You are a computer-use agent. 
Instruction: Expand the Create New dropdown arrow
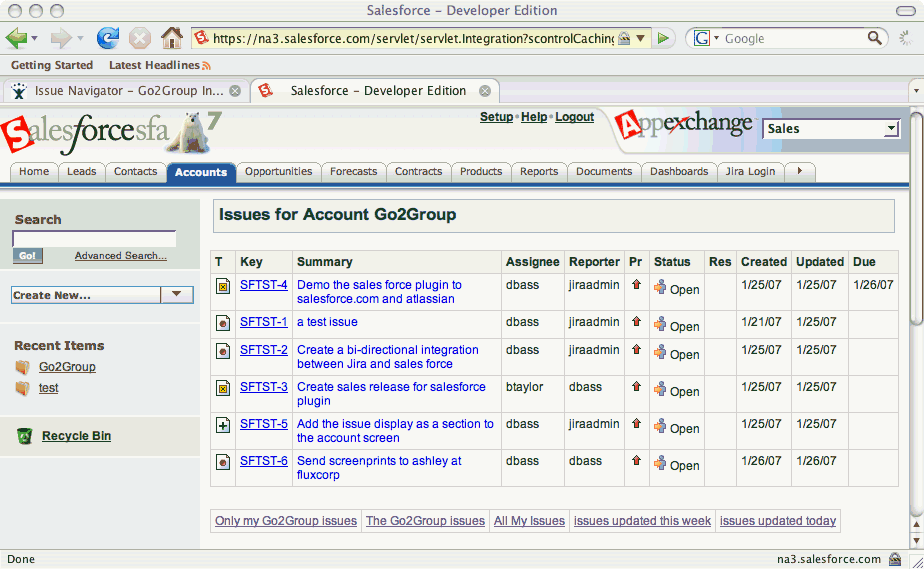[177, 295]
